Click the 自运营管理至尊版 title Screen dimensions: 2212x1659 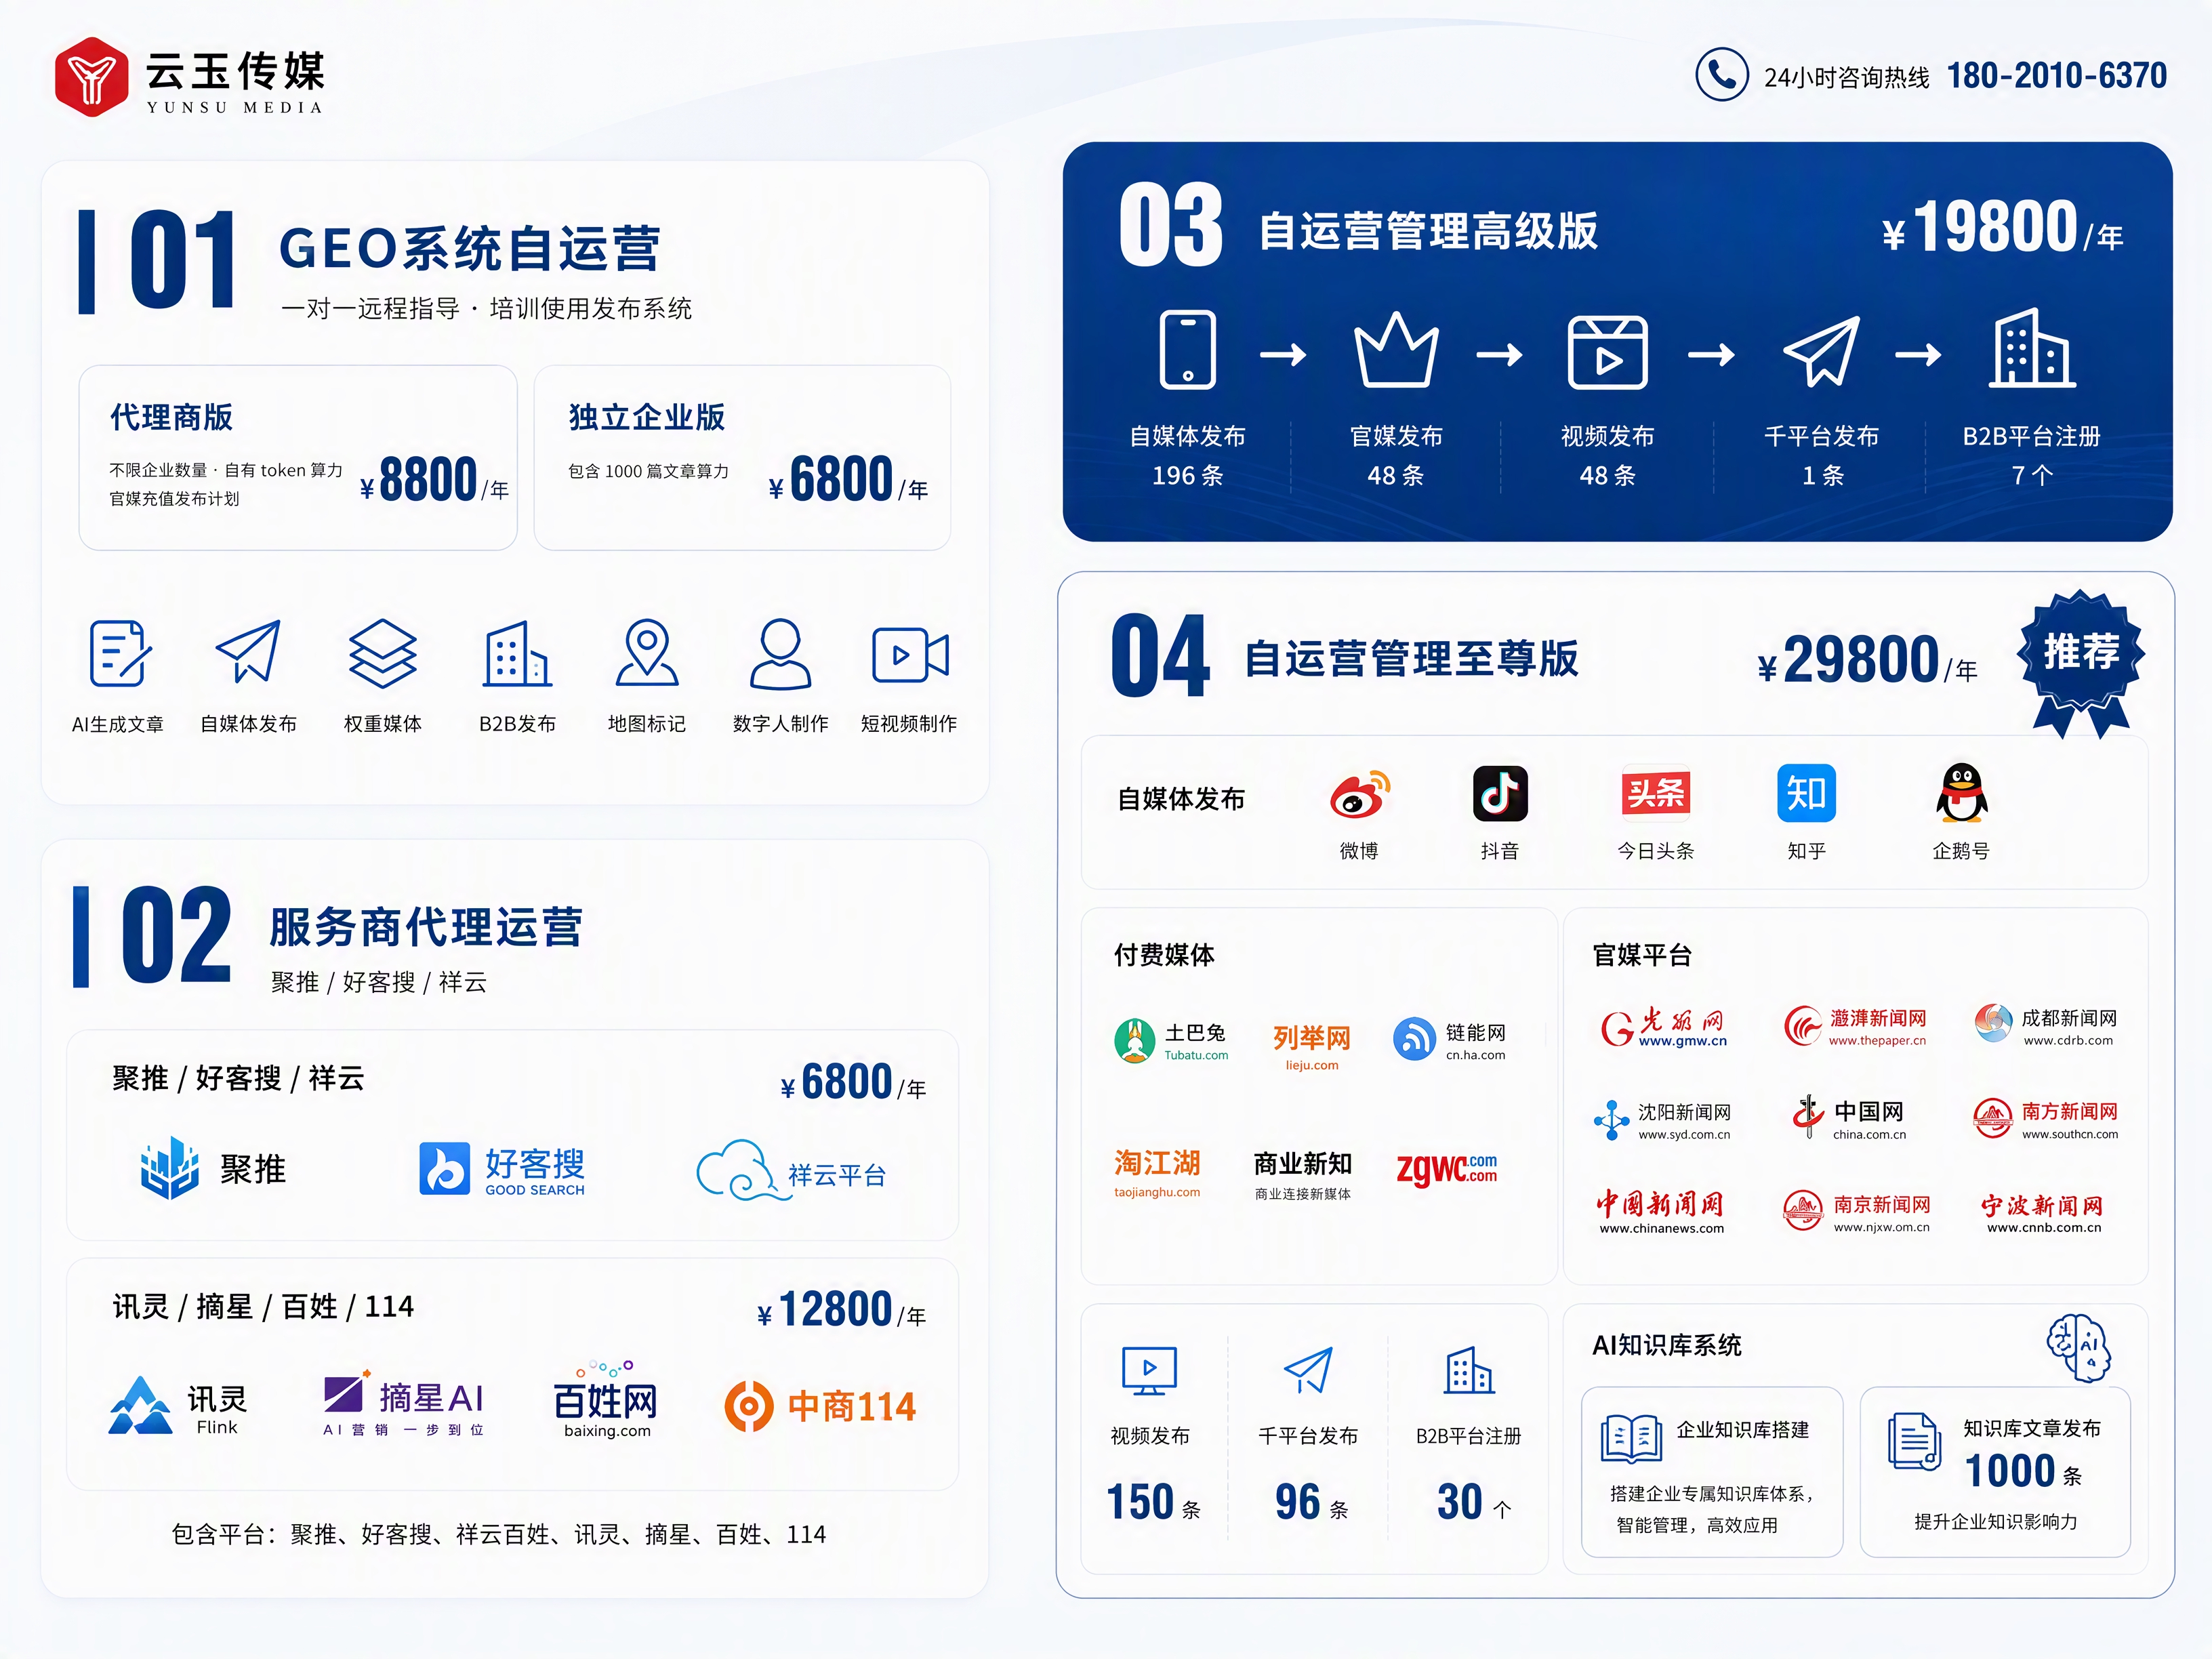point(1411,659)
